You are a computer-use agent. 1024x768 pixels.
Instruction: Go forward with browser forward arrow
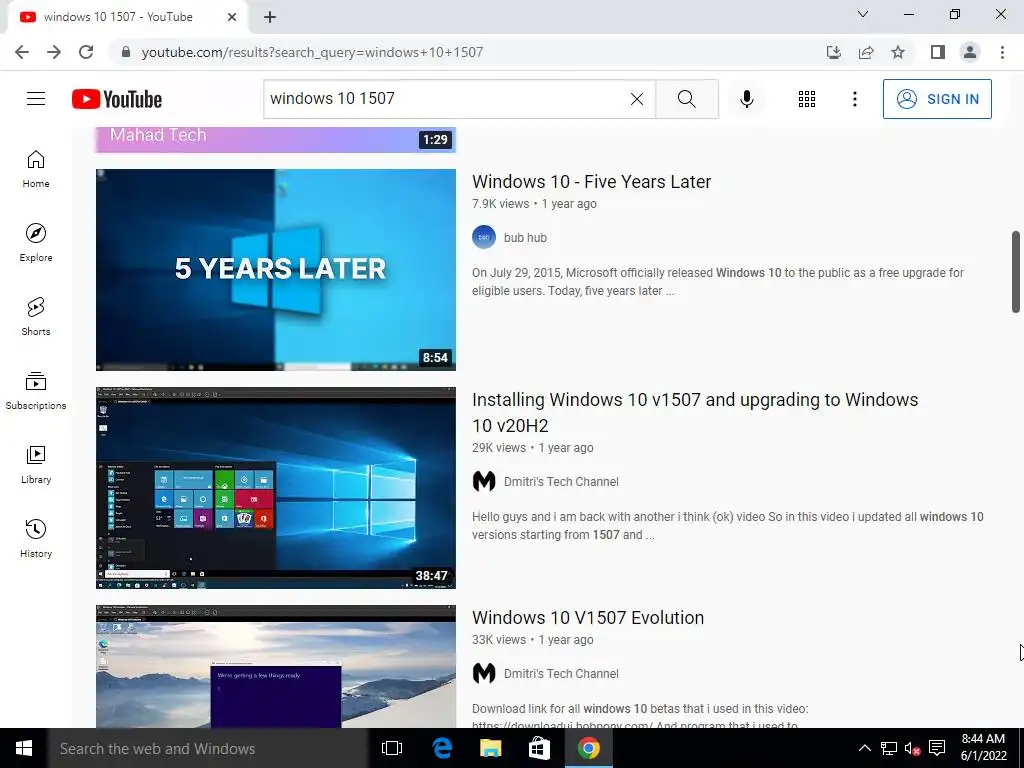point(54,52)
